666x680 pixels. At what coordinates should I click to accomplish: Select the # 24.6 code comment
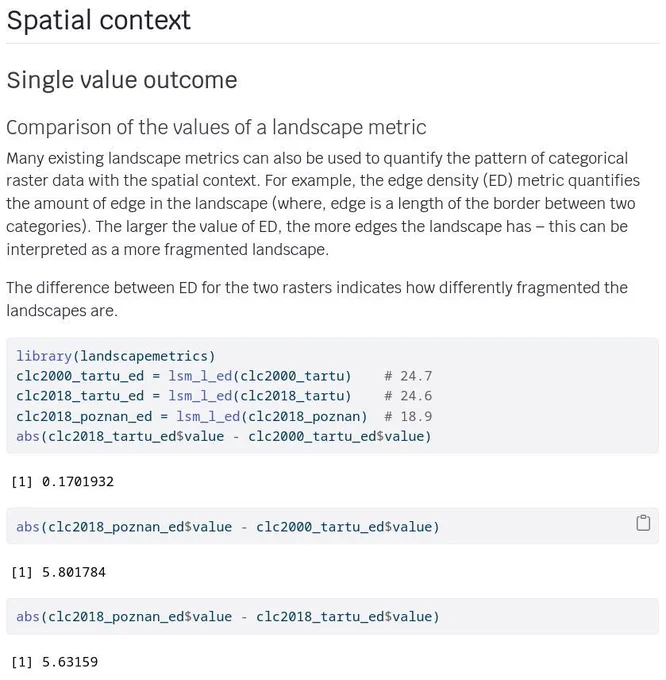click(408, 396)
